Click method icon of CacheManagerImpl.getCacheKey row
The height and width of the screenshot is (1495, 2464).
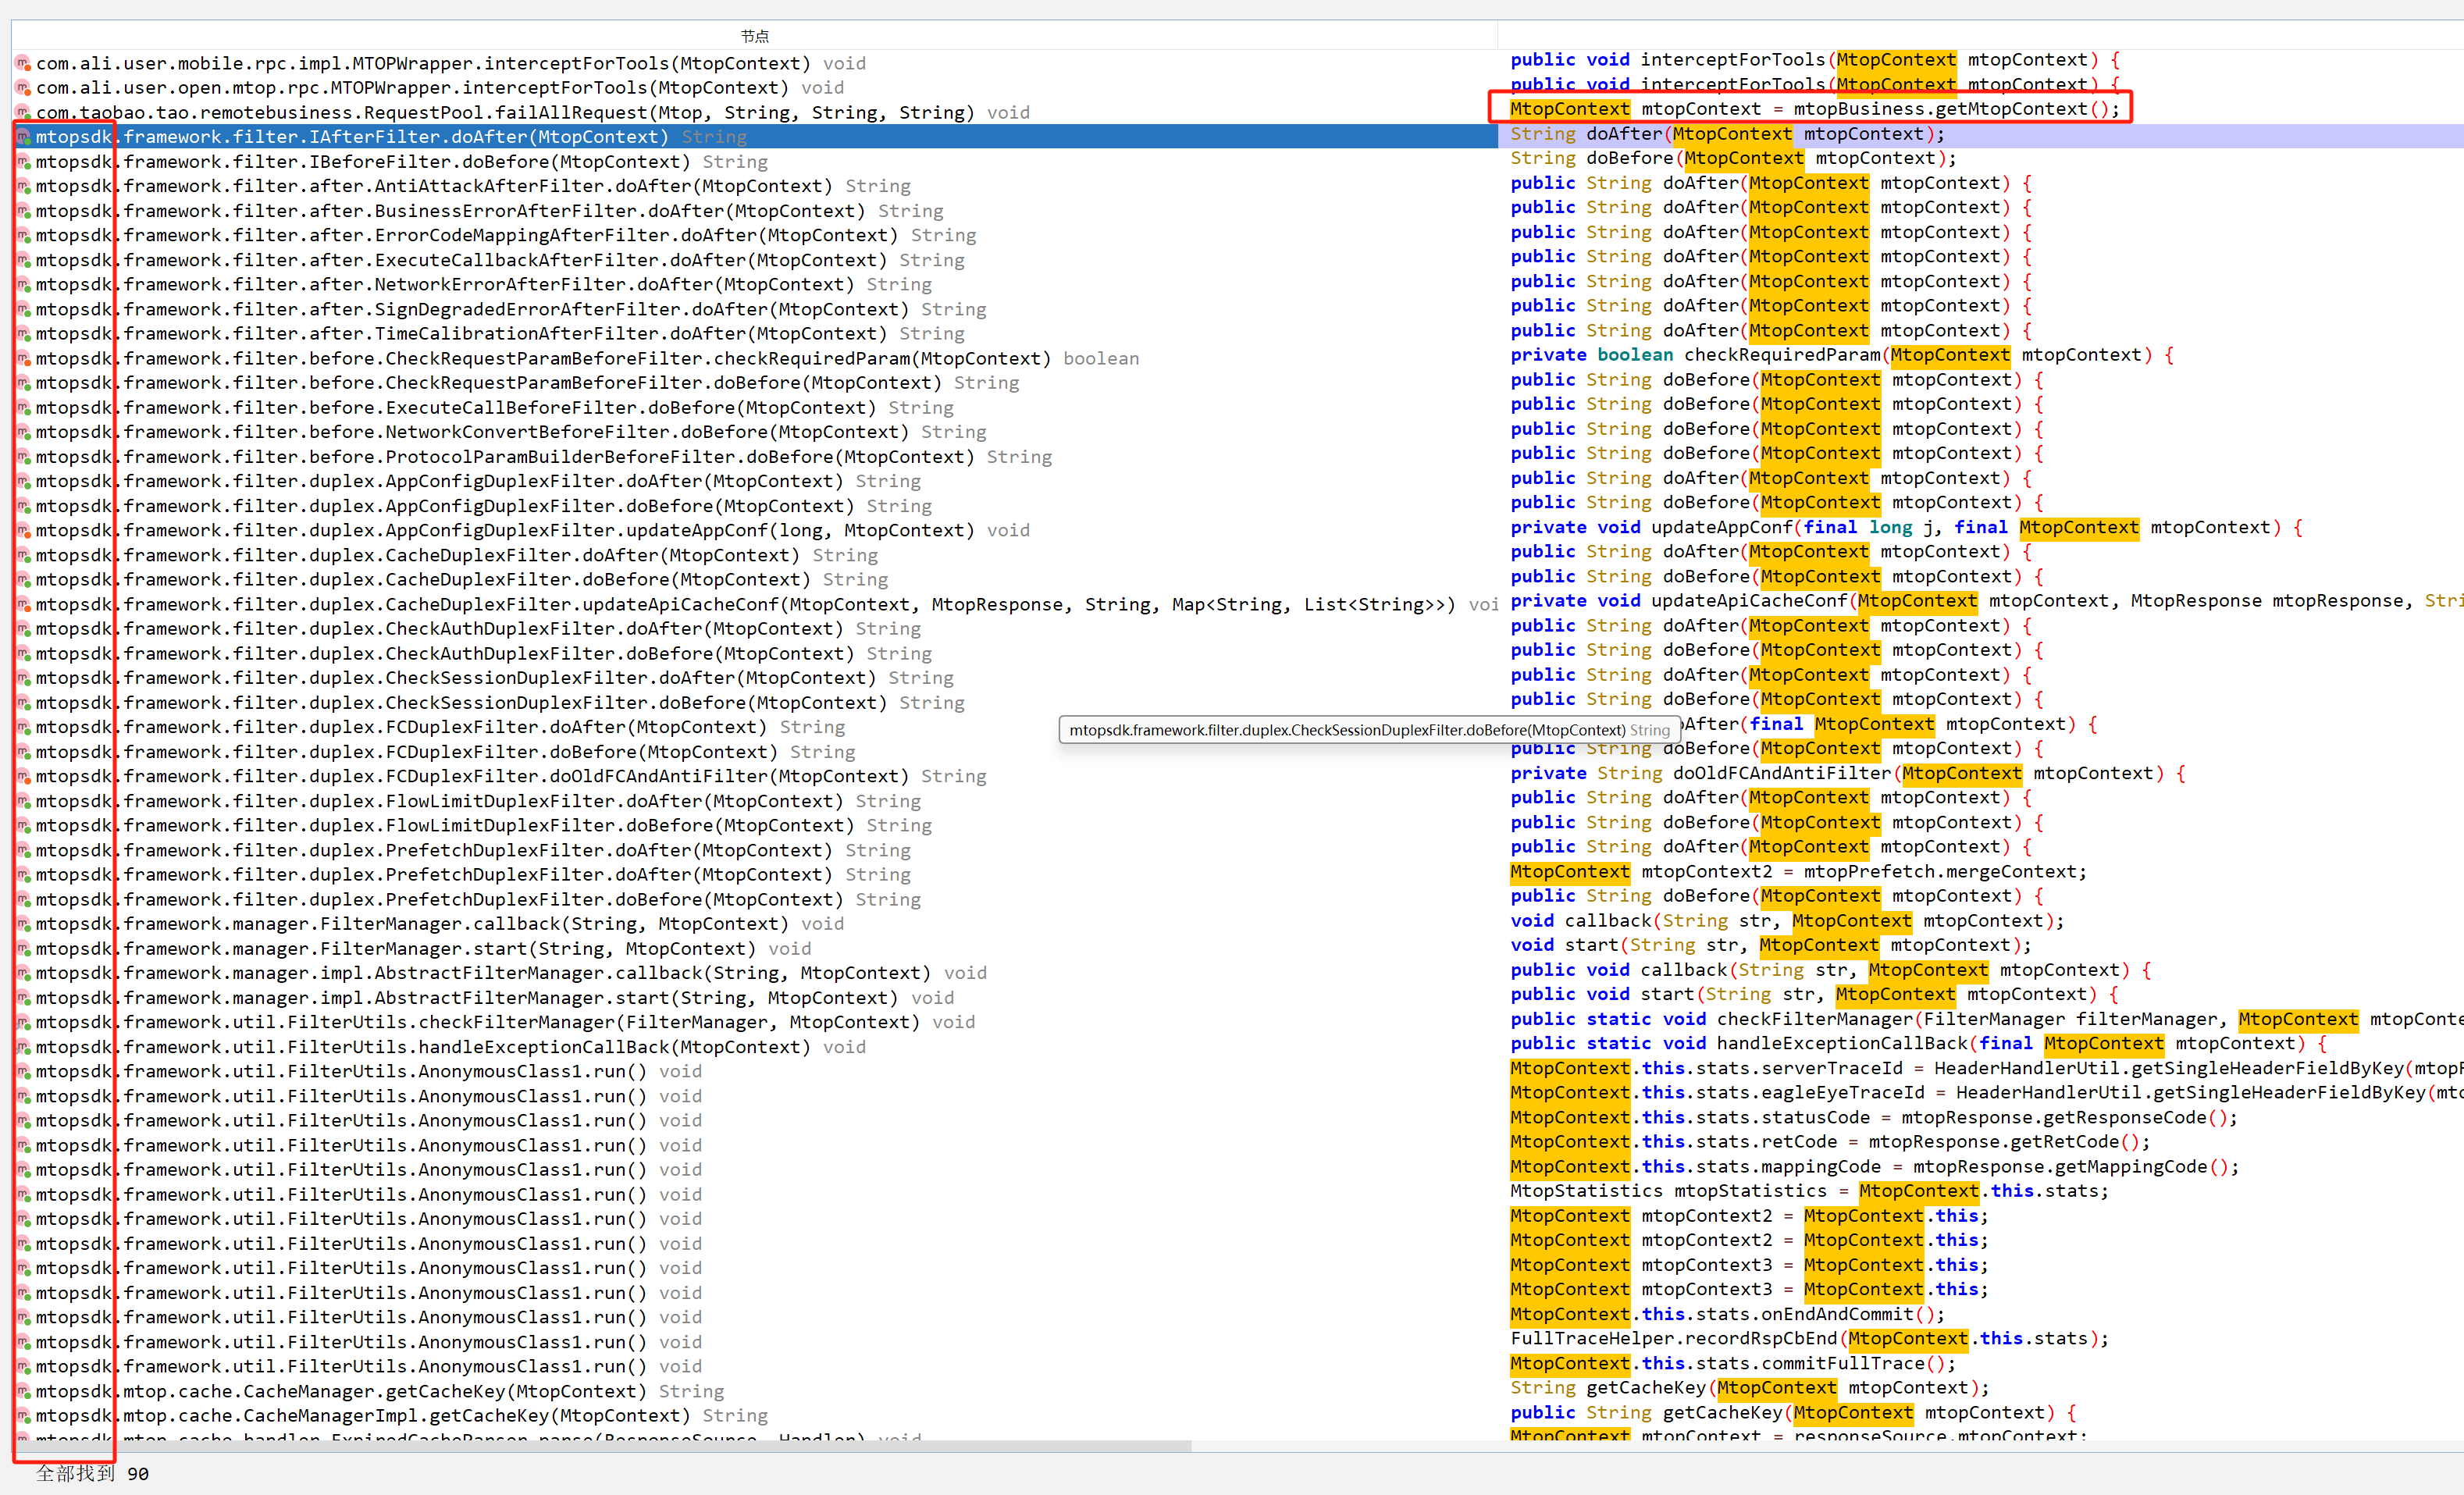click(x=23, y=1416)
